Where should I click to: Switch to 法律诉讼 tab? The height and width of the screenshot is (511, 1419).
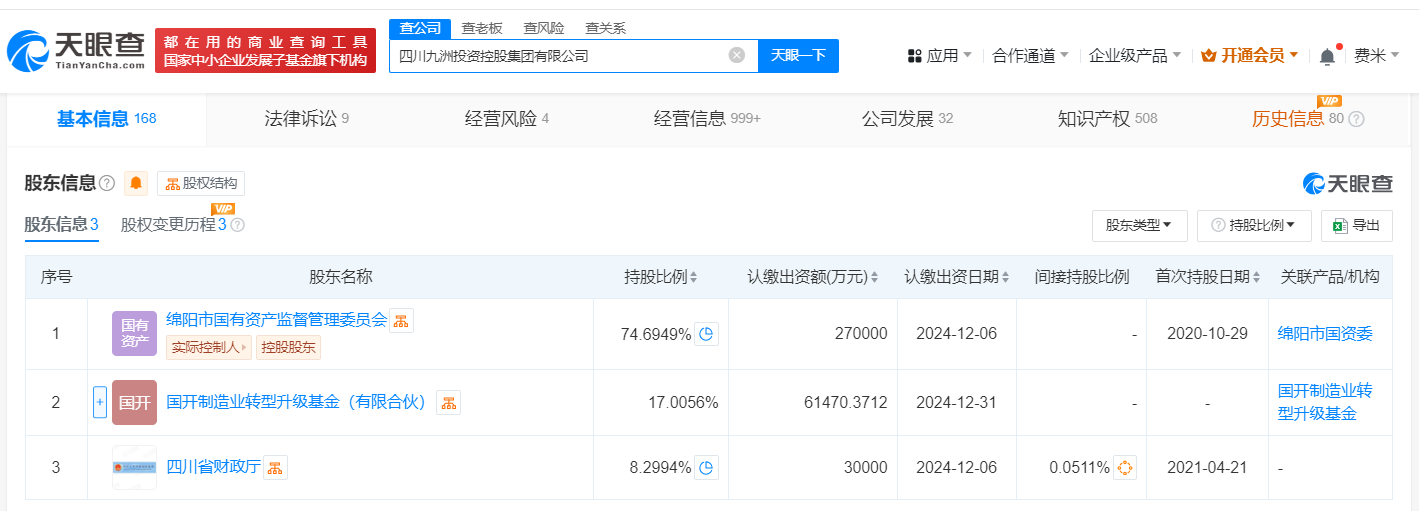pyautogui.click(x=306, y=119)
